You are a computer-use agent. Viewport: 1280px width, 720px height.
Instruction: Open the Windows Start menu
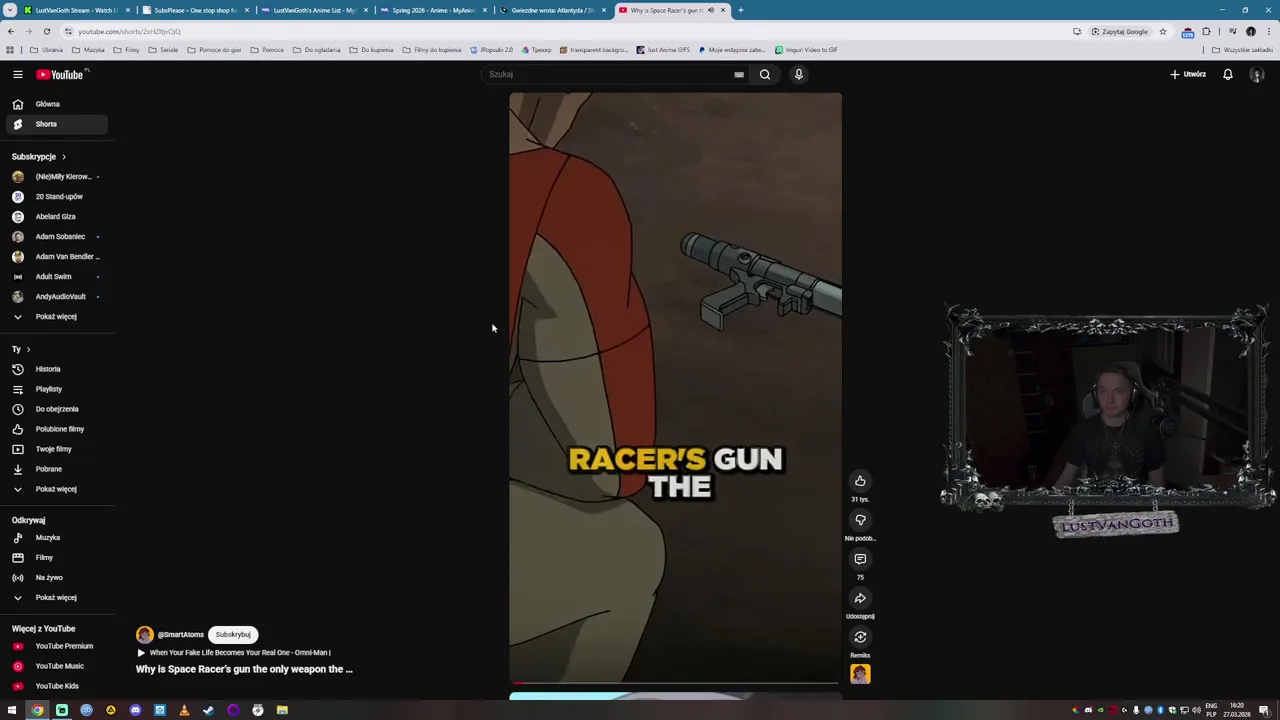[x=12, y=710]
